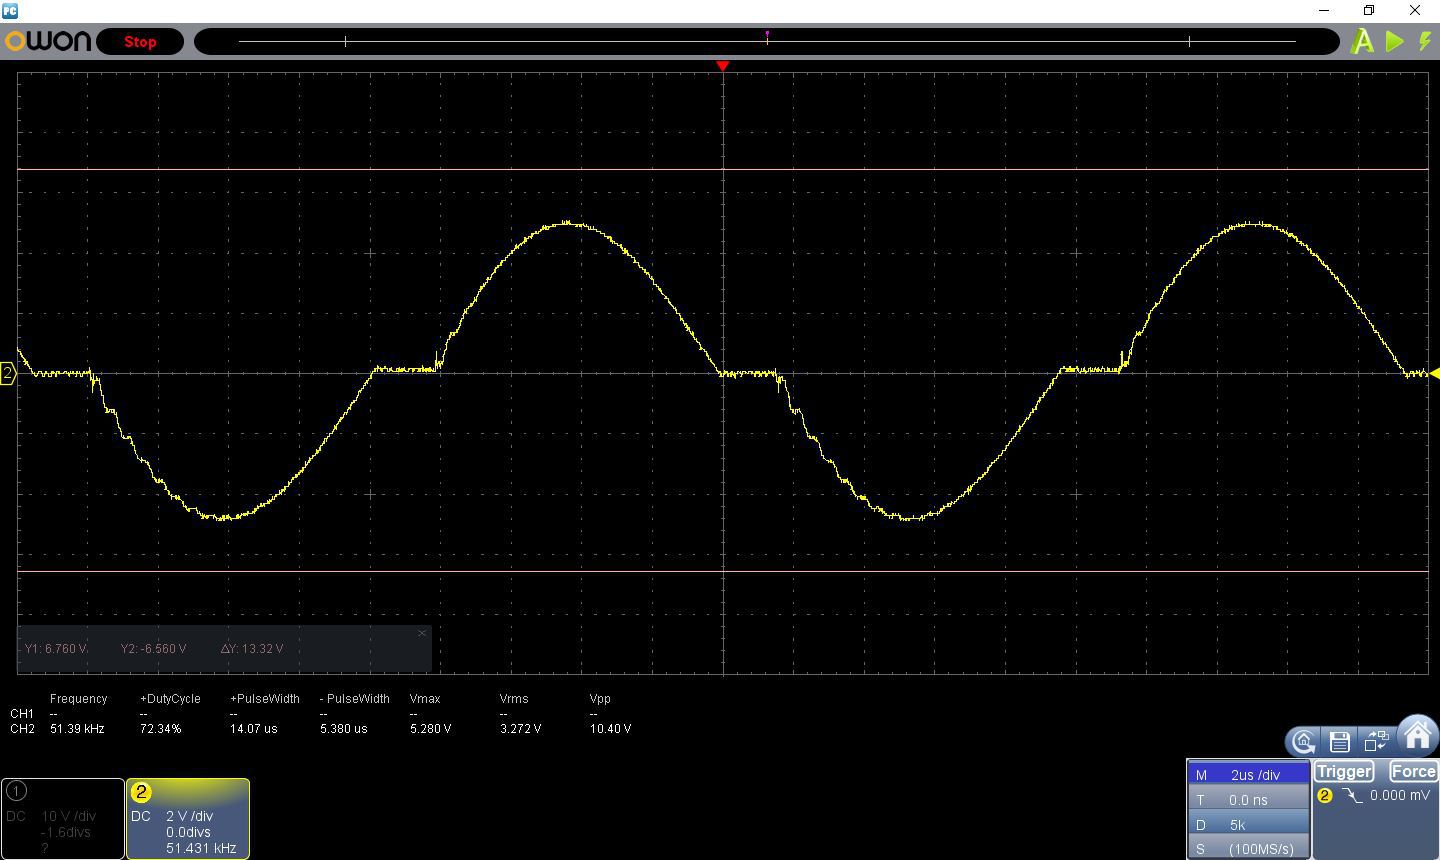Restore default settings with the home-refresh icon
Screen dimensions: 1440x860
[1303, 741]
